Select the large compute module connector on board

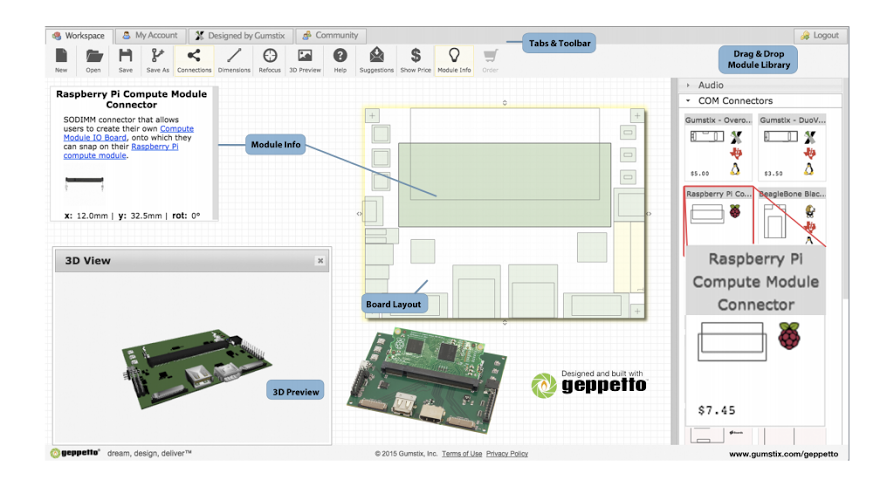click(504, 185)
